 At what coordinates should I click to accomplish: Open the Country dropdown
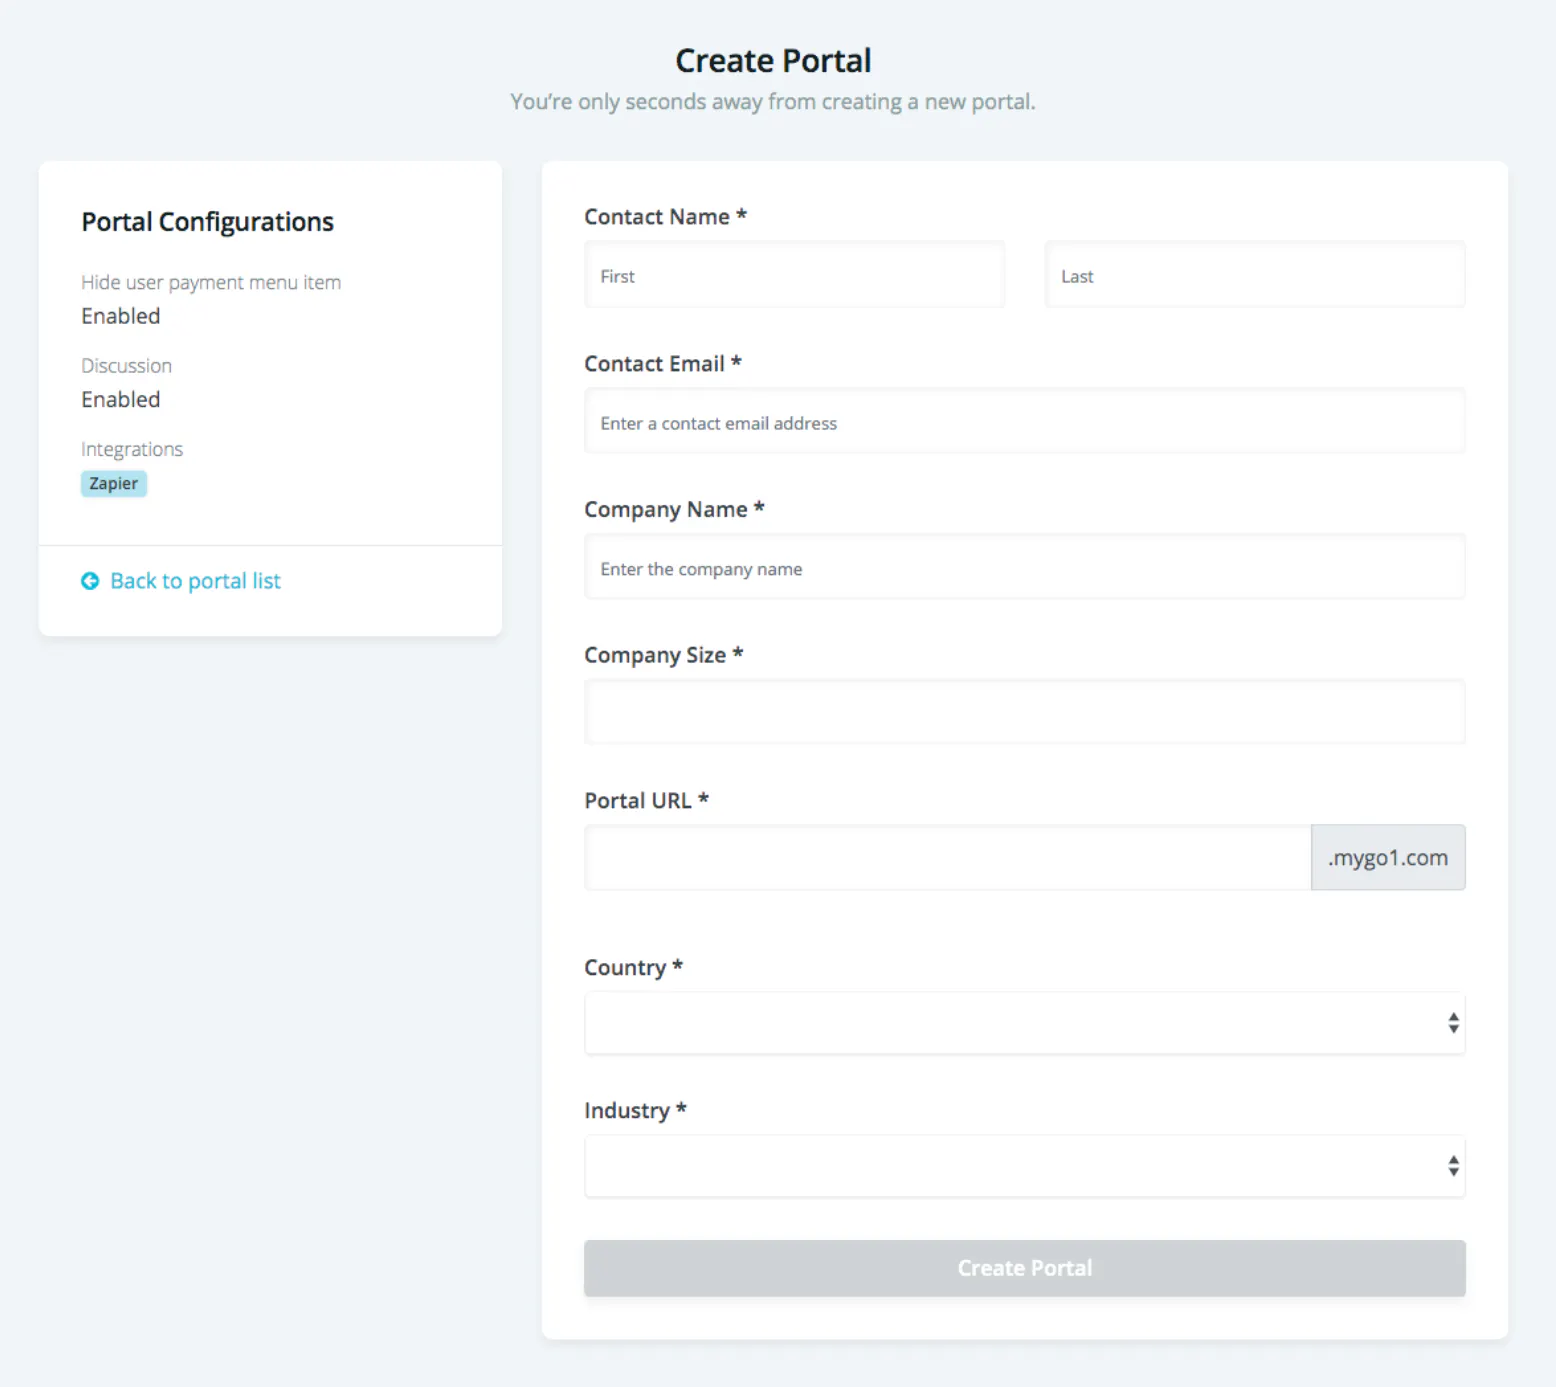click(x=1025, y=1023)
